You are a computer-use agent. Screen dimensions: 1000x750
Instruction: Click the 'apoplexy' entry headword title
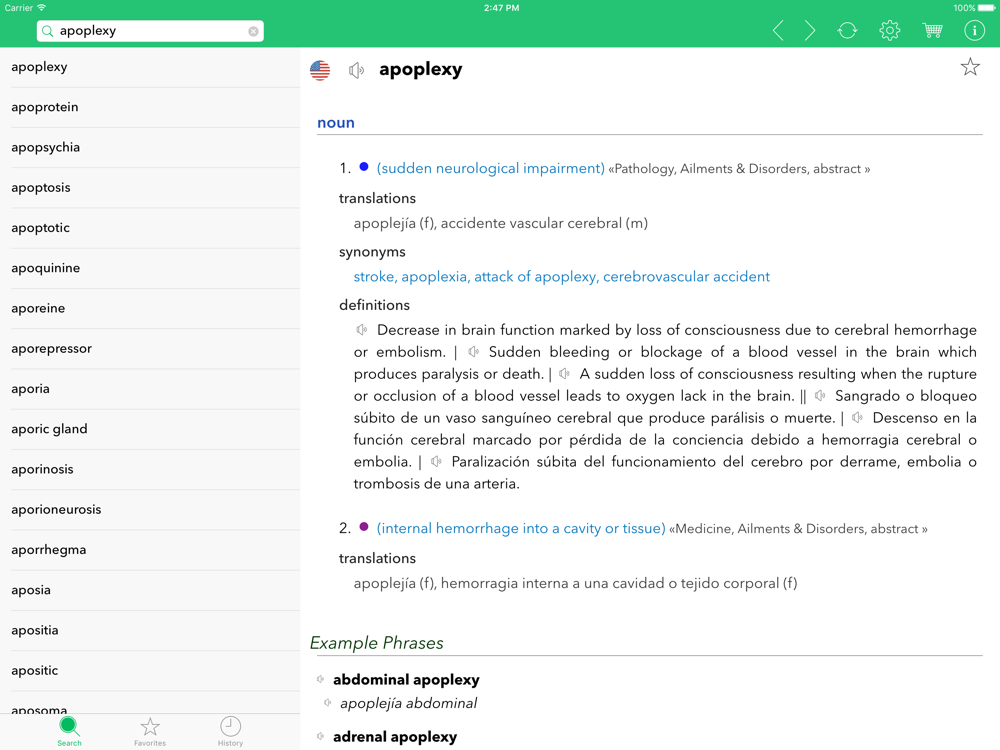click(x=420, y=70)
